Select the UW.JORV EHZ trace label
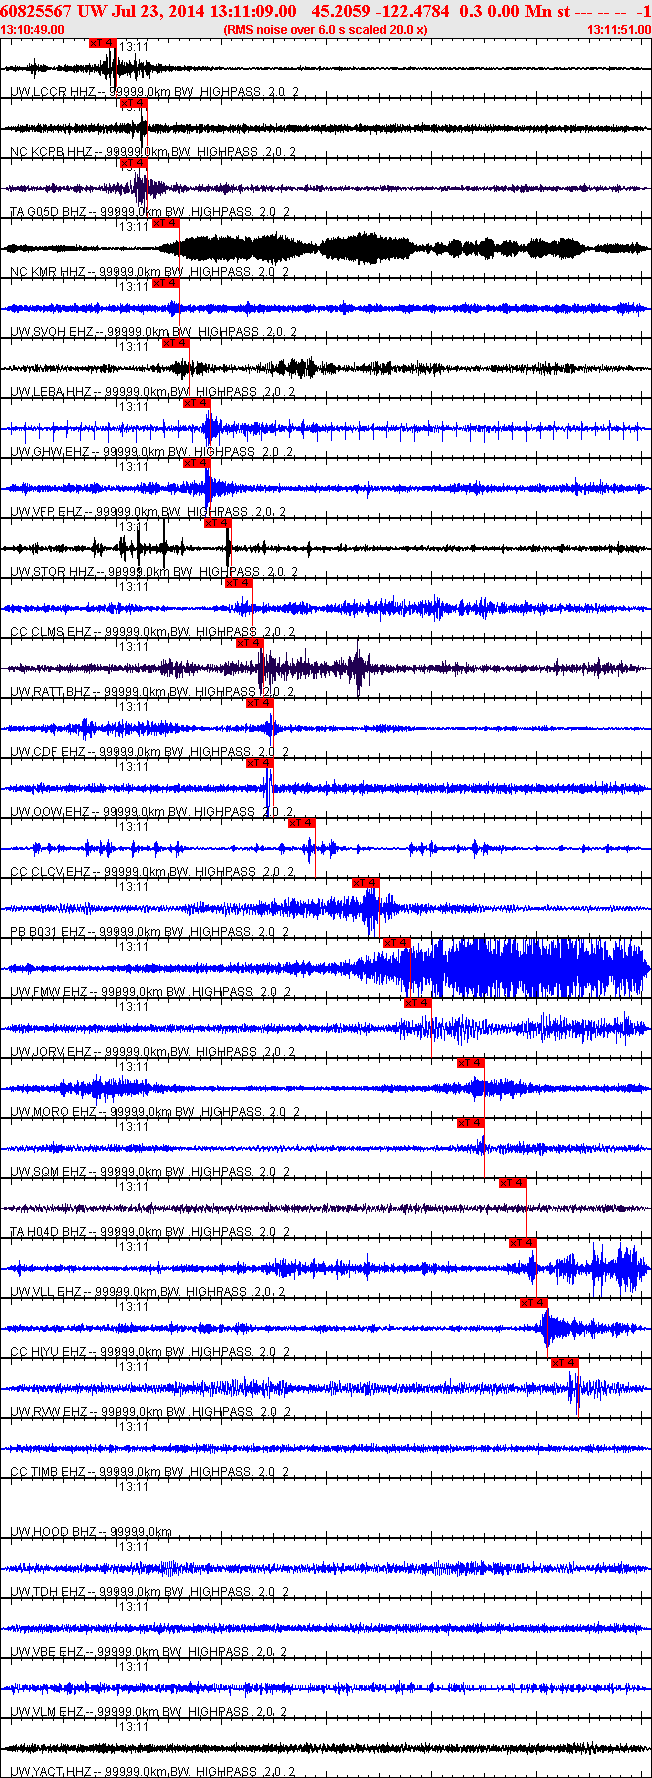The width and height of the screenshot is (652, 1778). 152,1052
